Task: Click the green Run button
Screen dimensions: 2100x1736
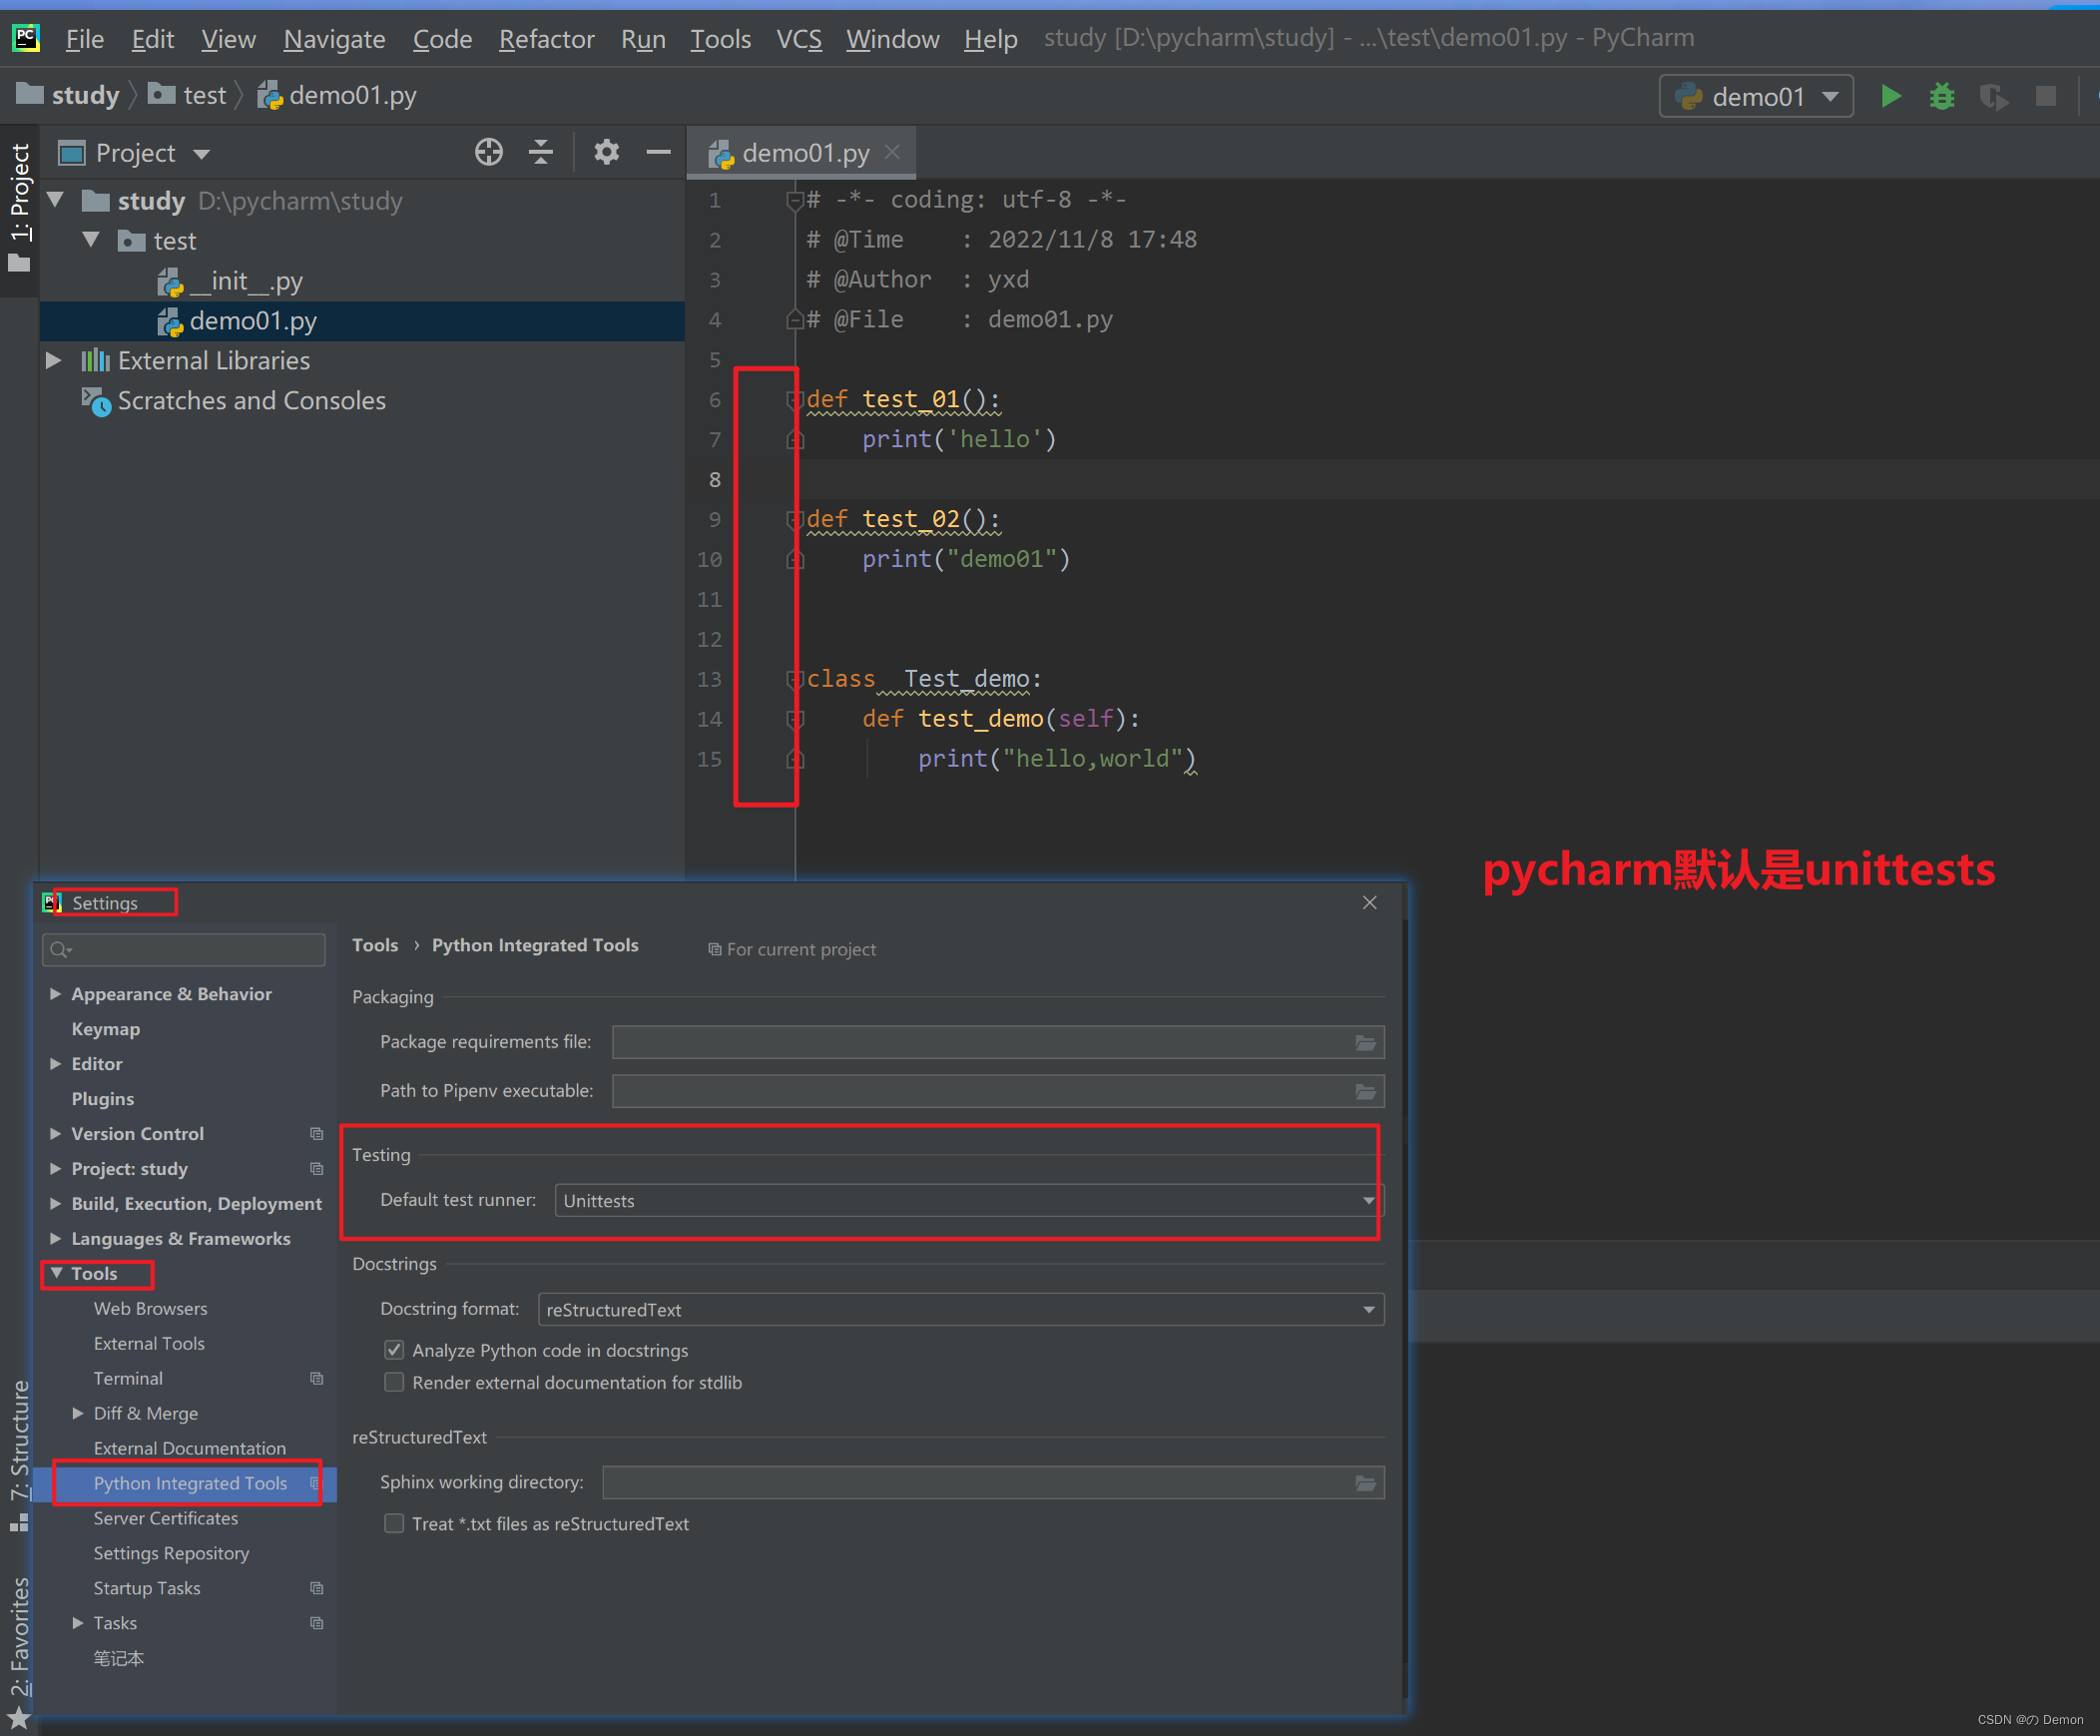Action: 1890,97
